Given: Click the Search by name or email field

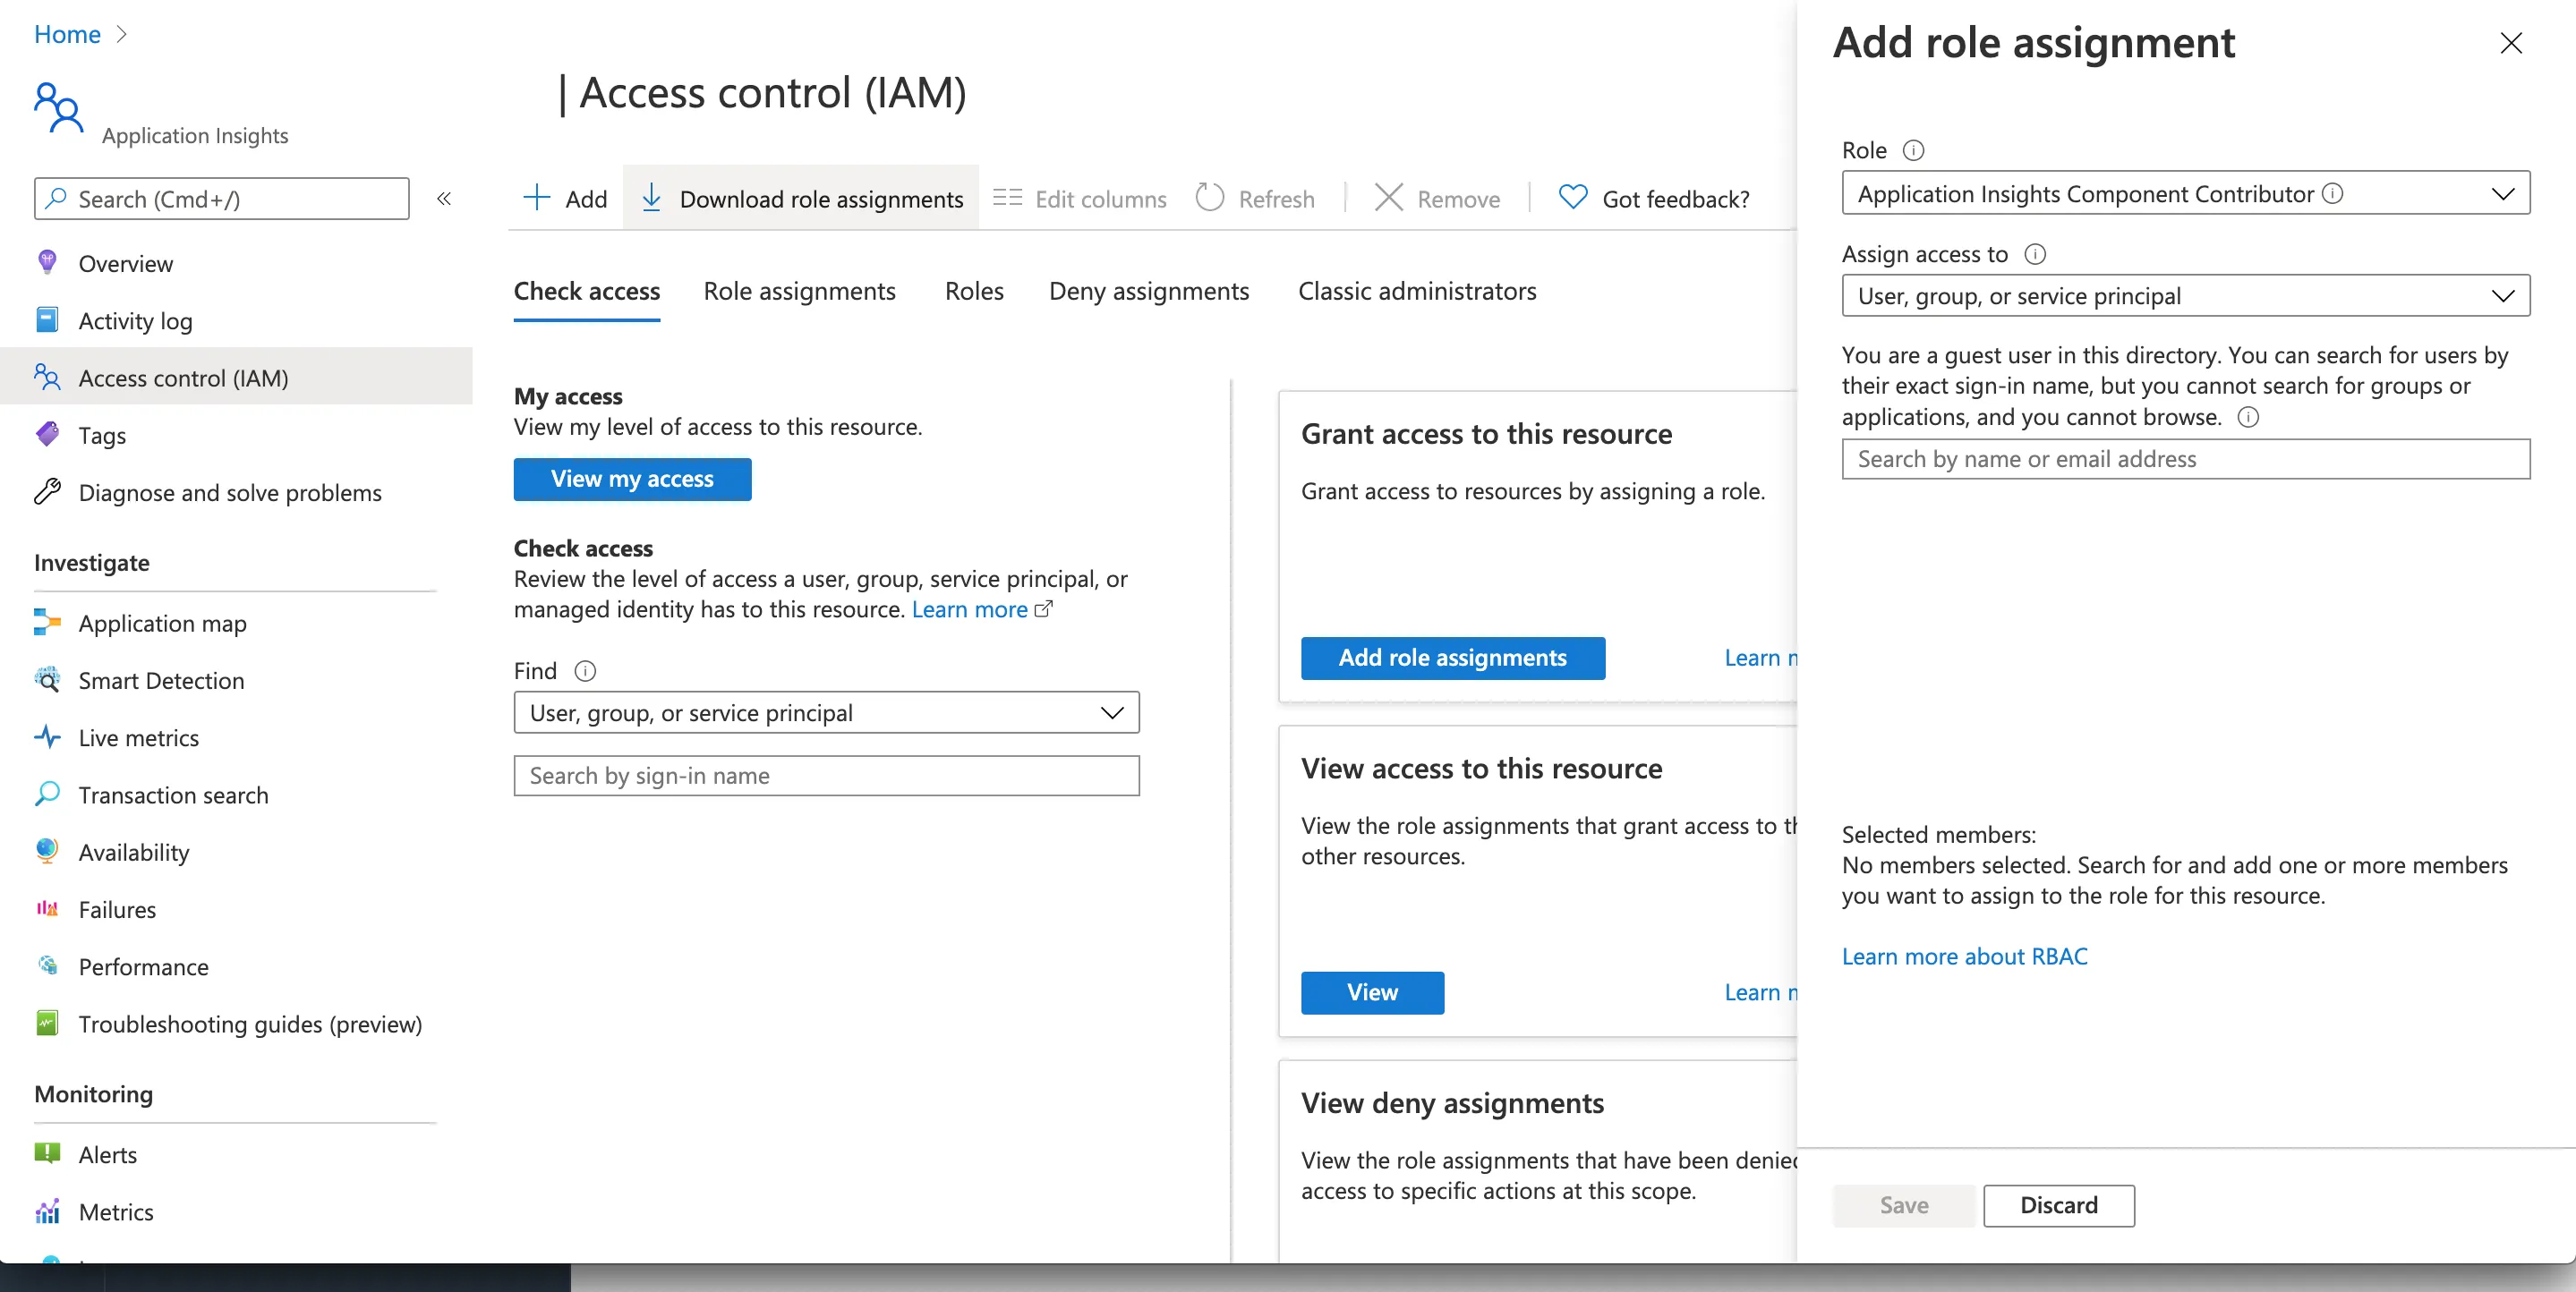Looking at the screenshot, I should click(x=2185, y=459).
